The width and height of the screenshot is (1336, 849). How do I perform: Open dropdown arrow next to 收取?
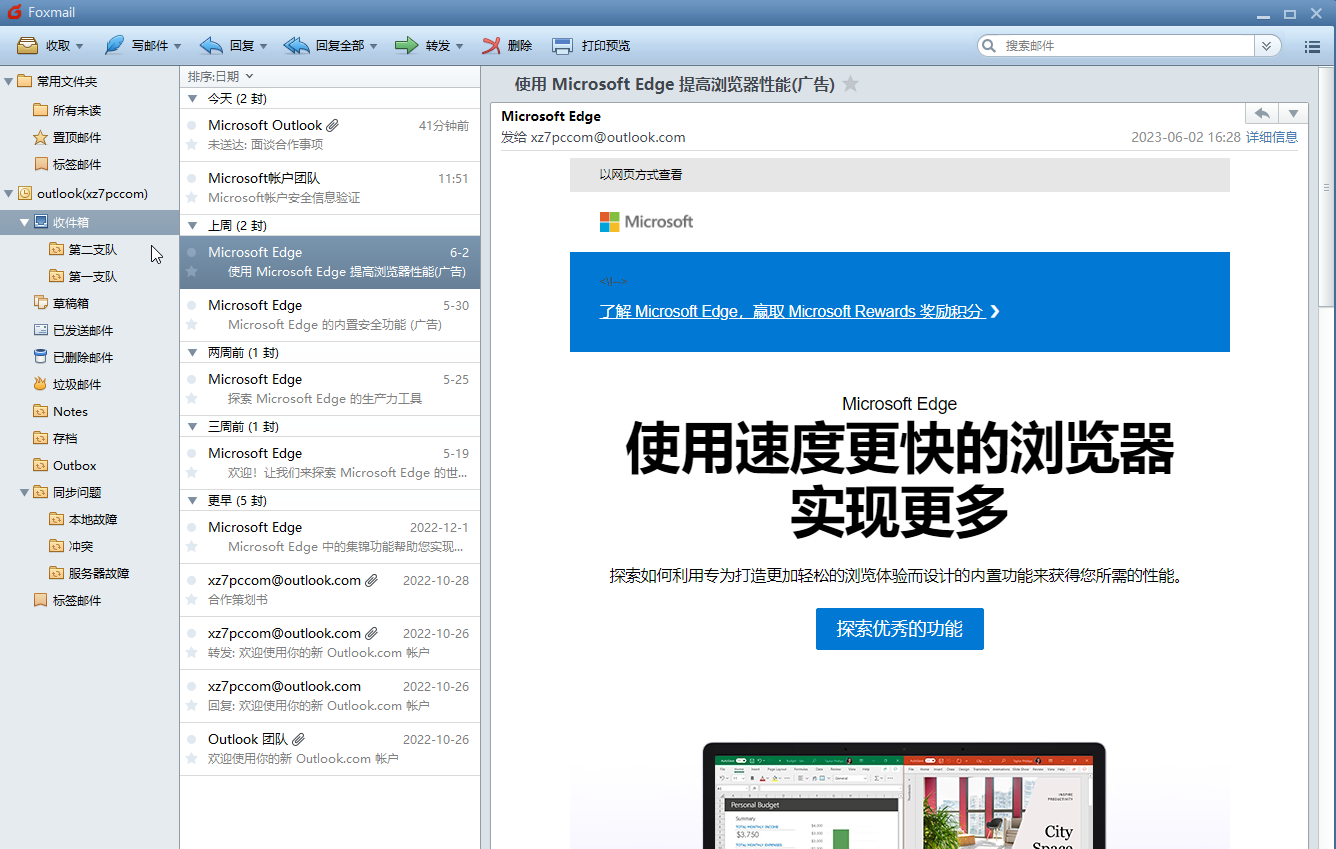pos(80,46)
